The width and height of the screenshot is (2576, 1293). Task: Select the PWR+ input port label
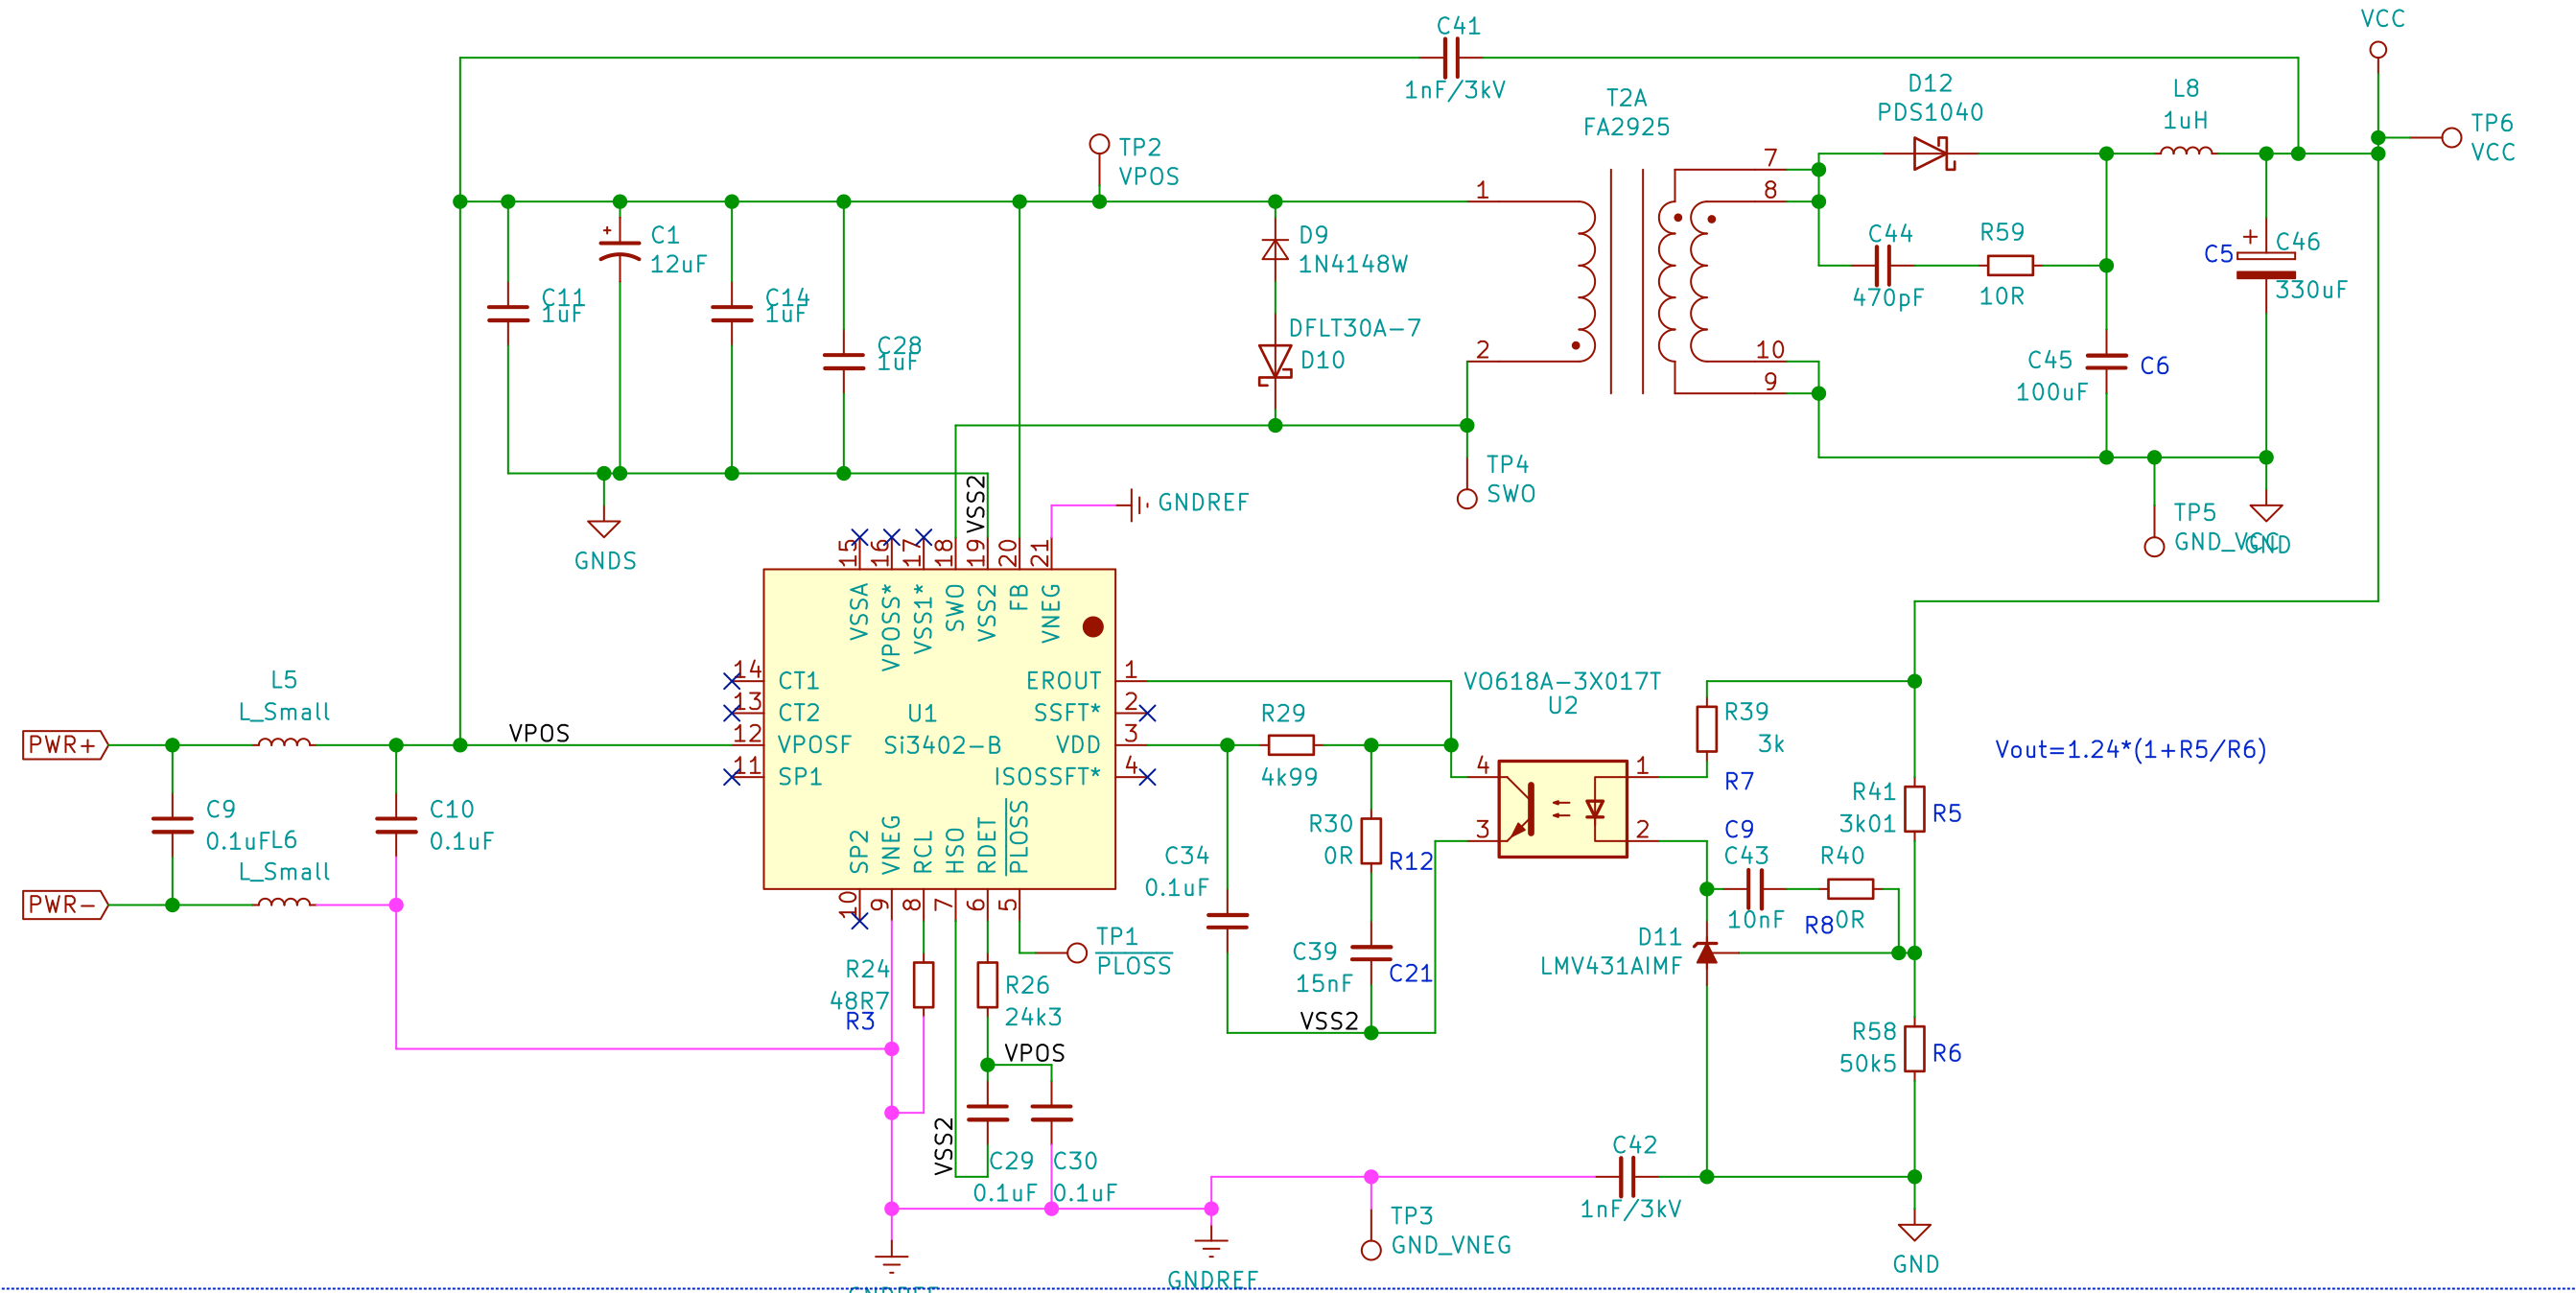pos(65,745)
